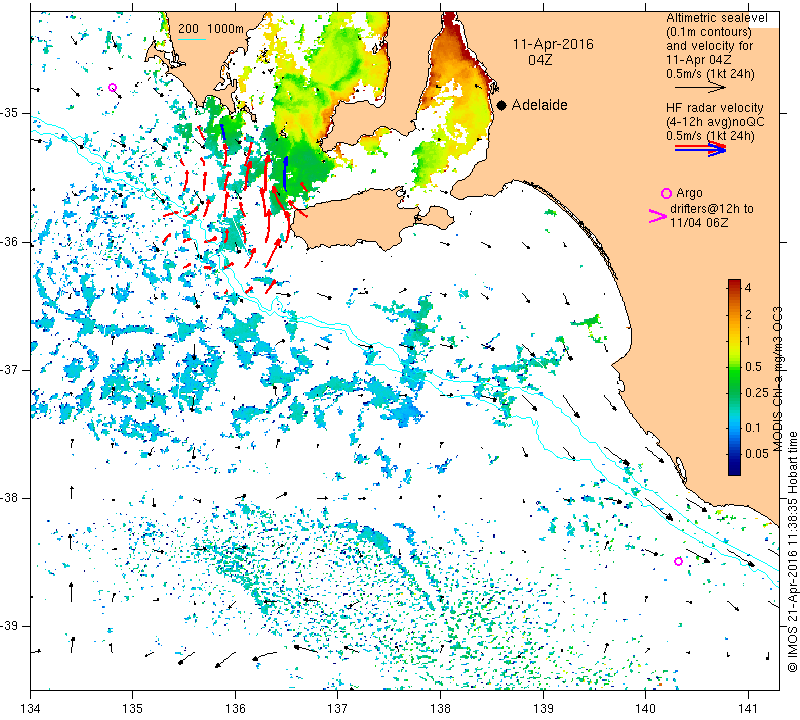Click the Argo float marker near 140.3E 38.5S
Image resolution: width=800 pixels, height=720 pixels.
(x=679, y=562)
